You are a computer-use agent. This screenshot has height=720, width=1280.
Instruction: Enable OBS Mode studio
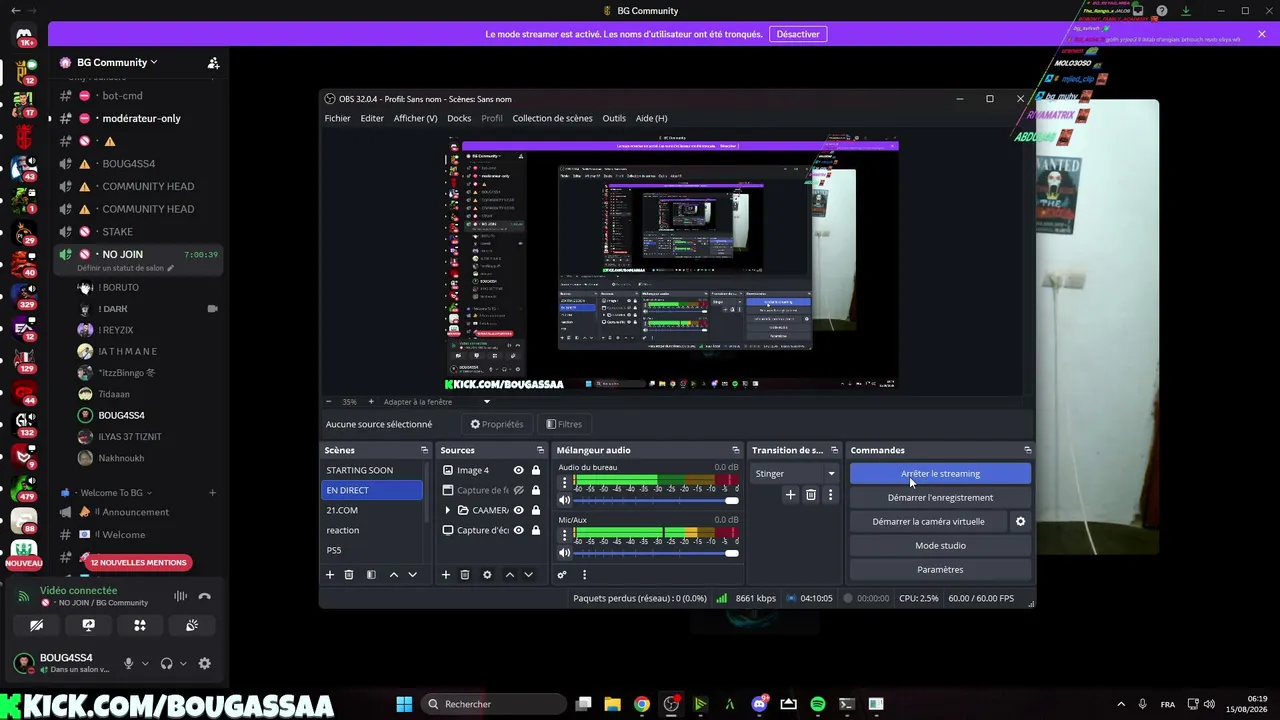940,545
